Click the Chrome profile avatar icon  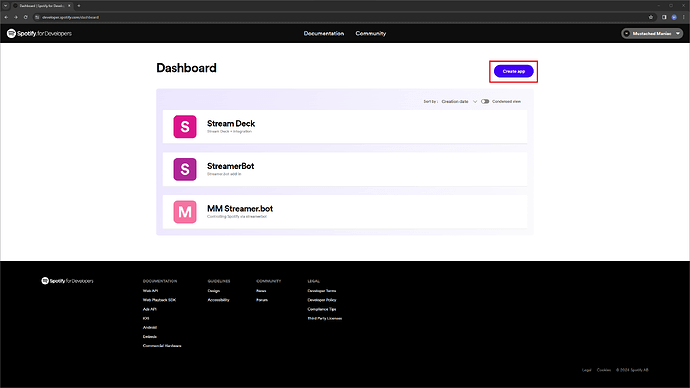click(674, 17)
